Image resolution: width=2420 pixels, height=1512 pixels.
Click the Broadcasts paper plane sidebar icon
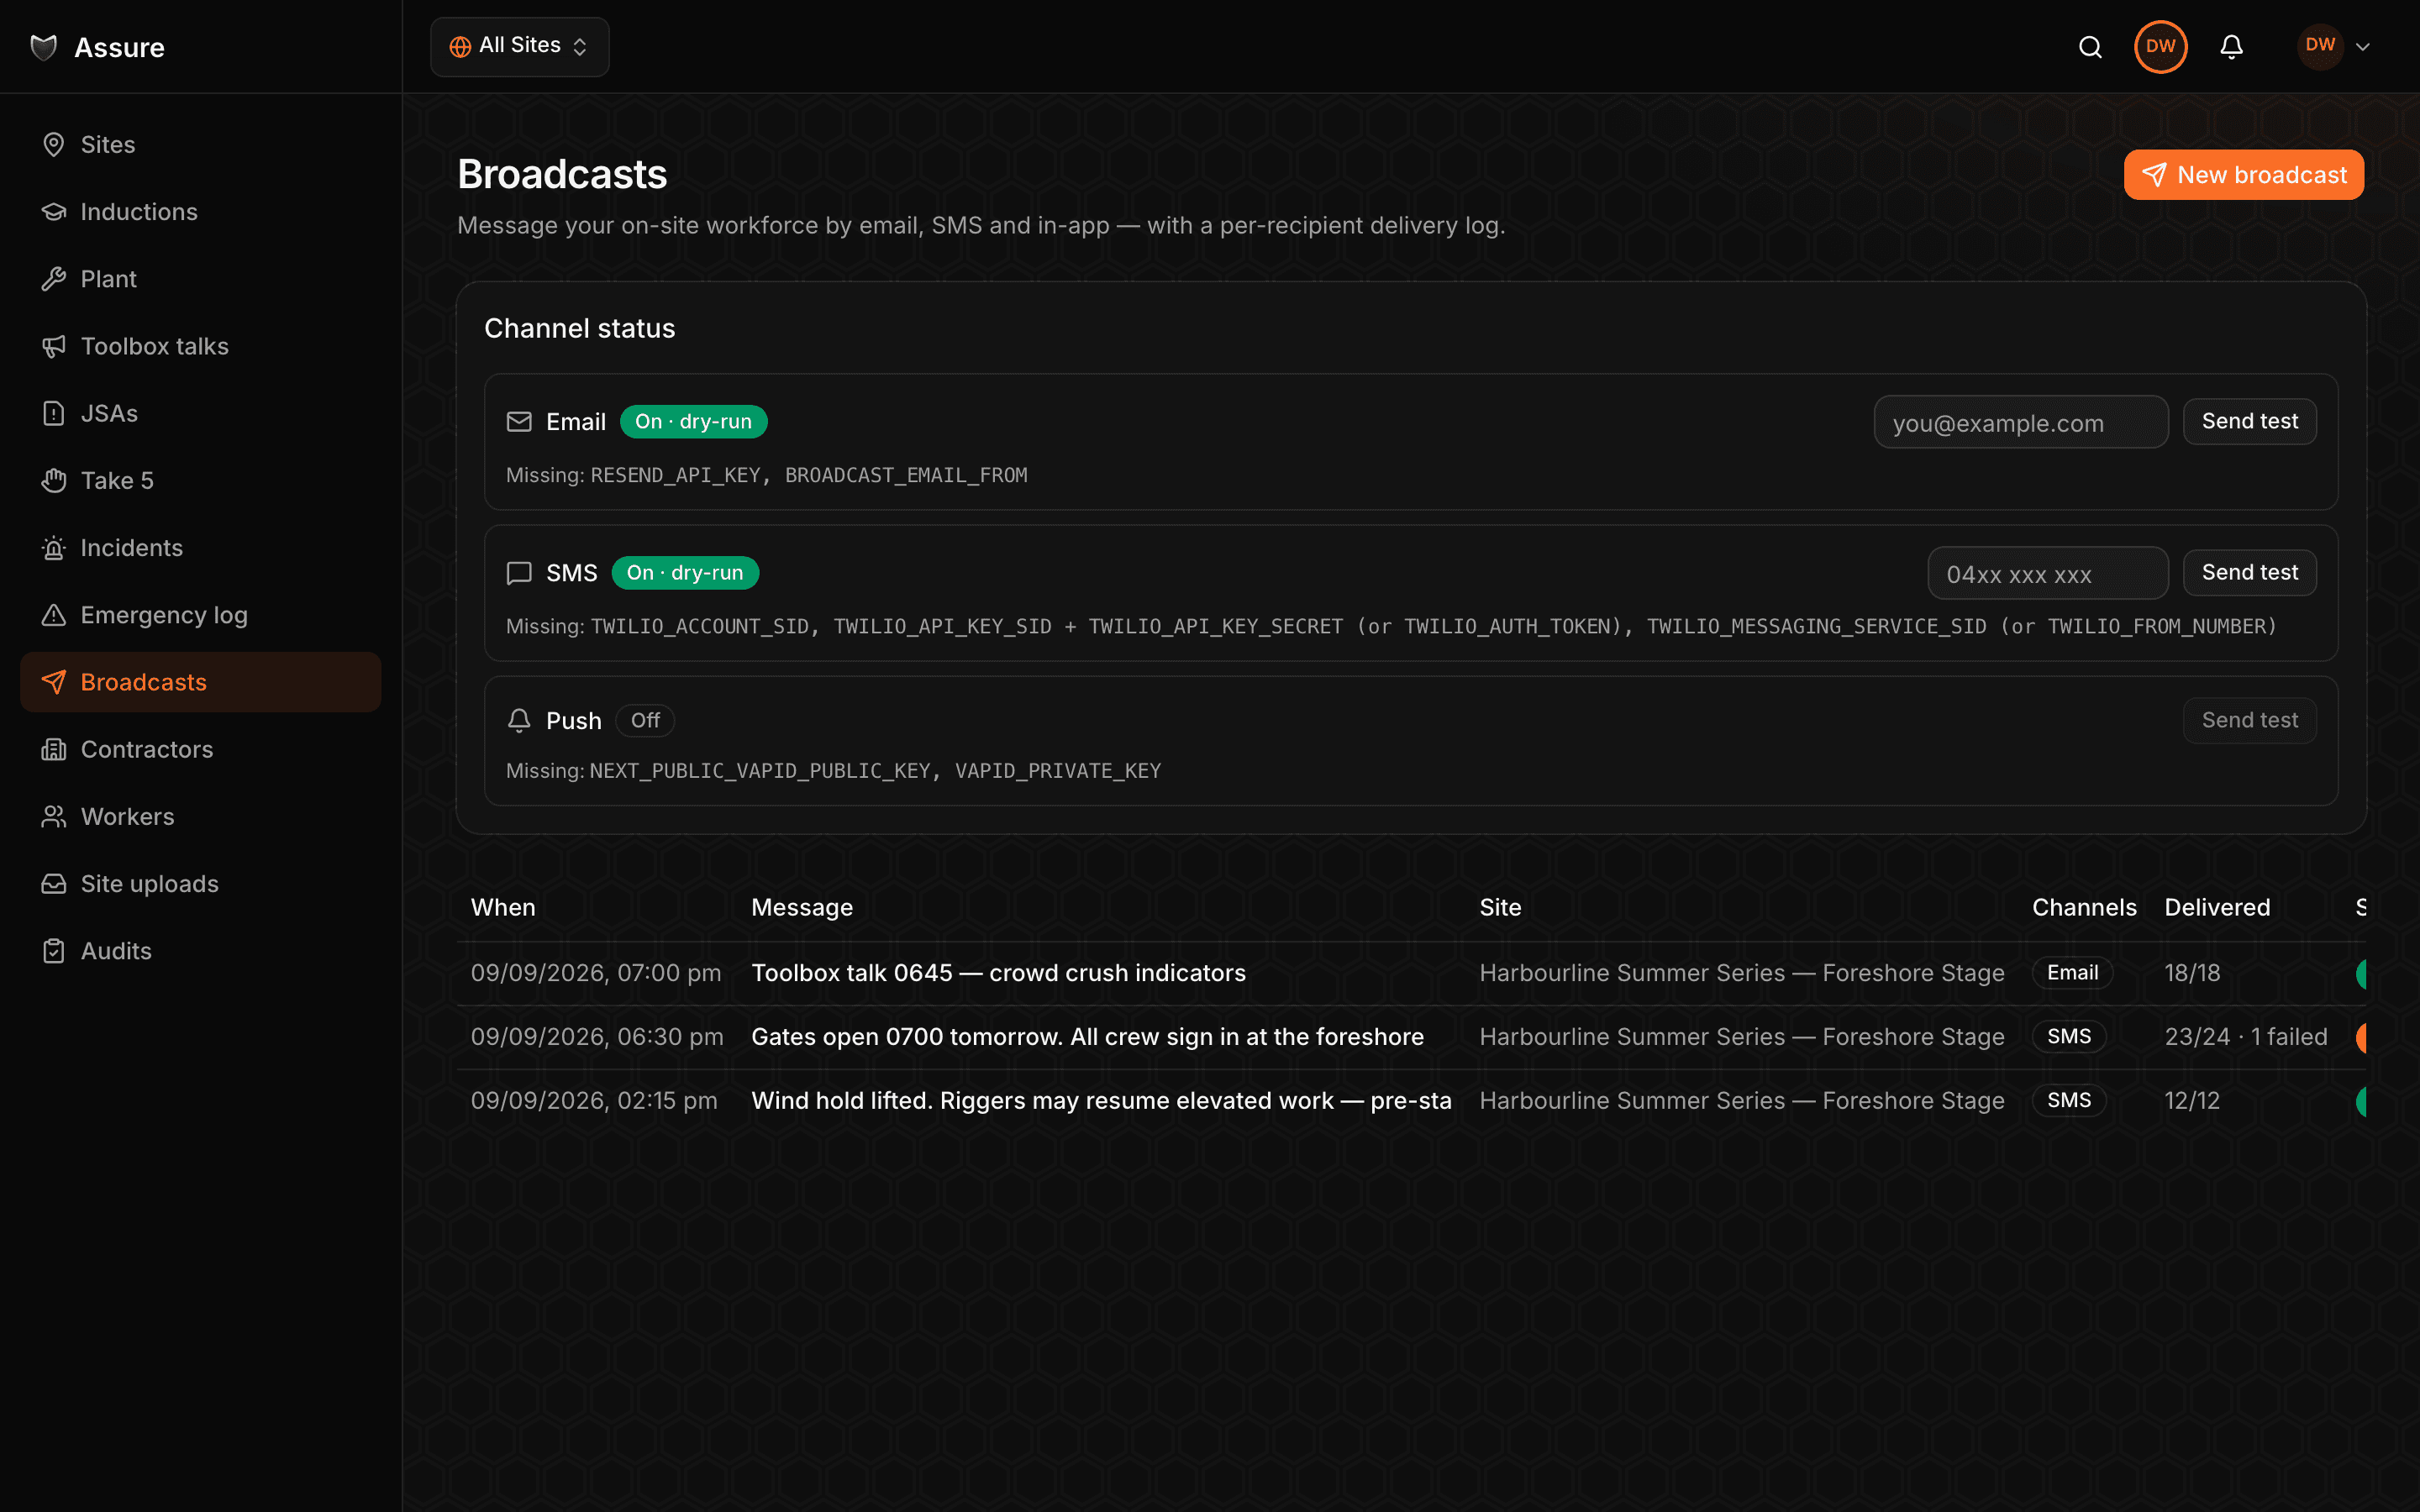(54, 682)
